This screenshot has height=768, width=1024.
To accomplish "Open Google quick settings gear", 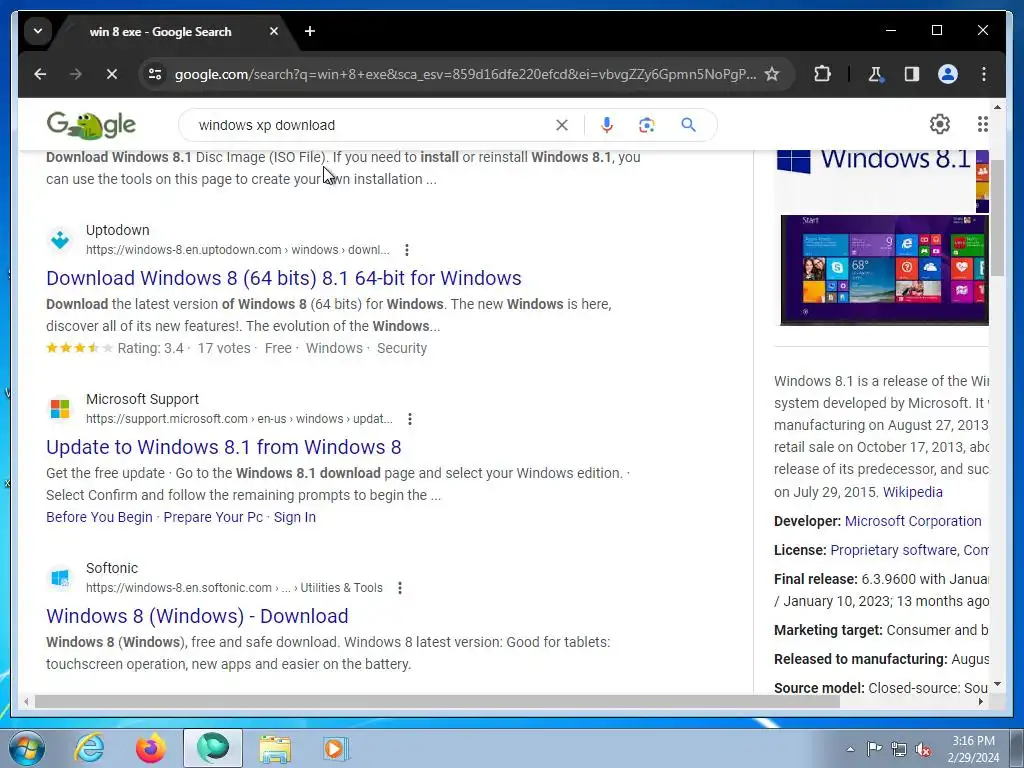I will pyautogui.click(x=940, y=124).
